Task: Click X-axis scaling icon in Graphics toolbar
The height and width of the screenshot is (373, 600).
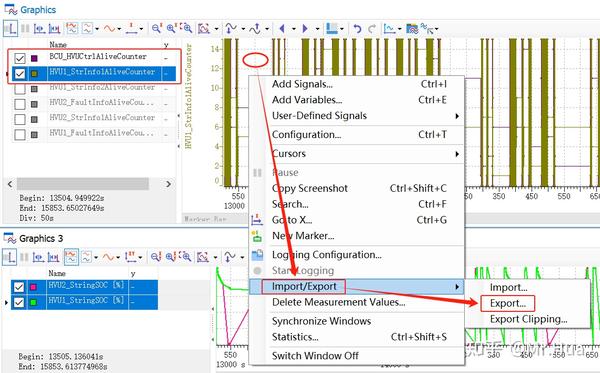Action: coord(255,28)
